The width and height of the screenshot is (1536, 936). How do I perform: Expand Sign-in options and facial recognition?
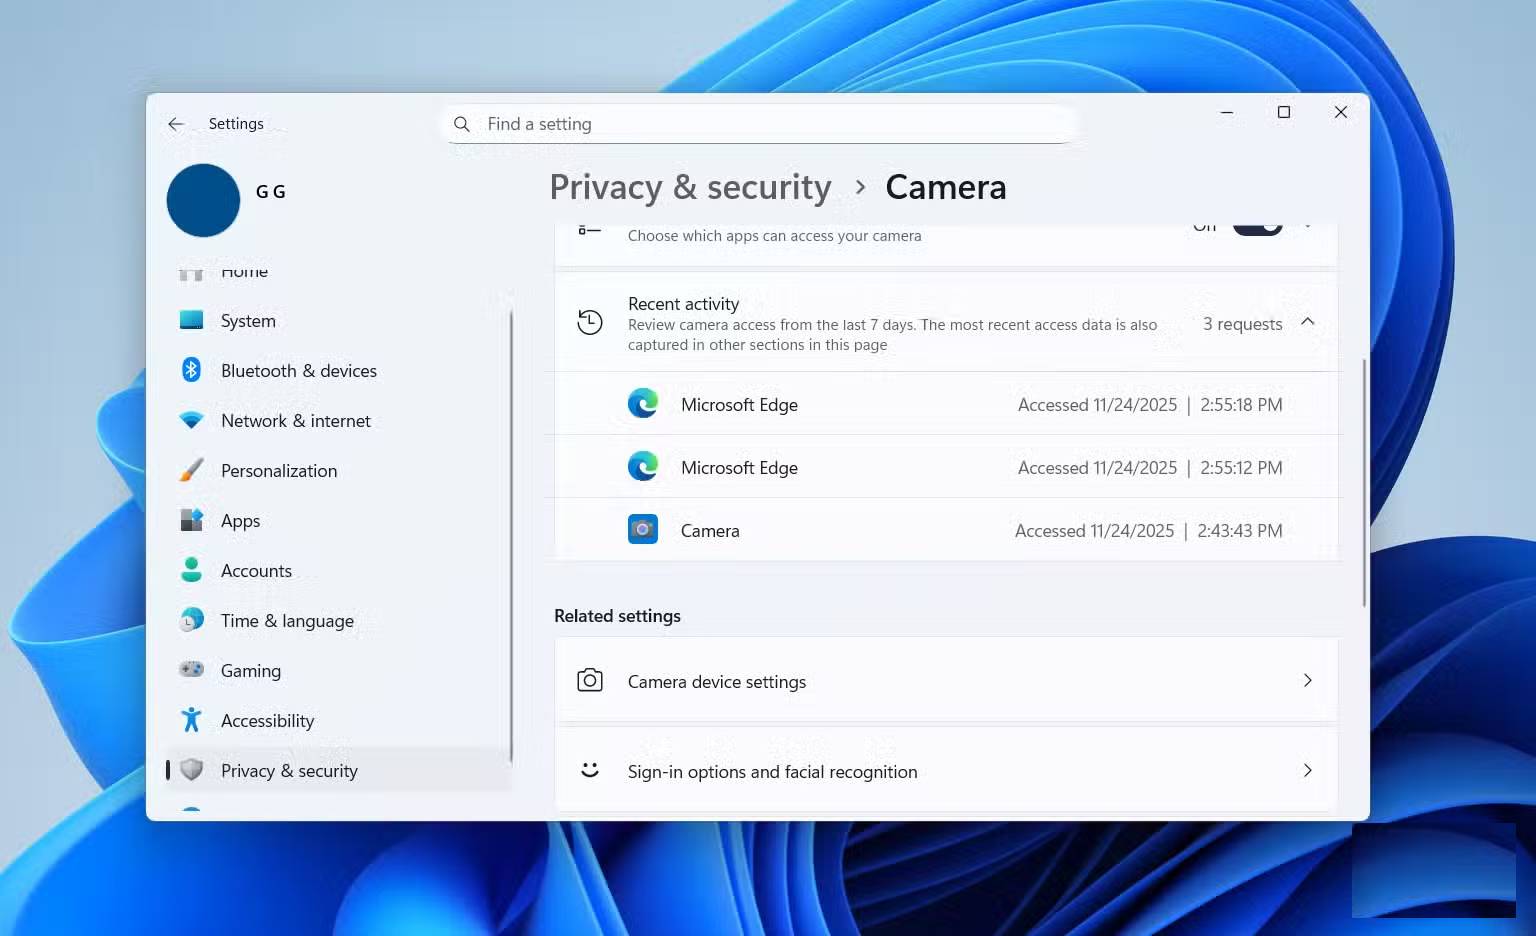(x=1308, y=771)
